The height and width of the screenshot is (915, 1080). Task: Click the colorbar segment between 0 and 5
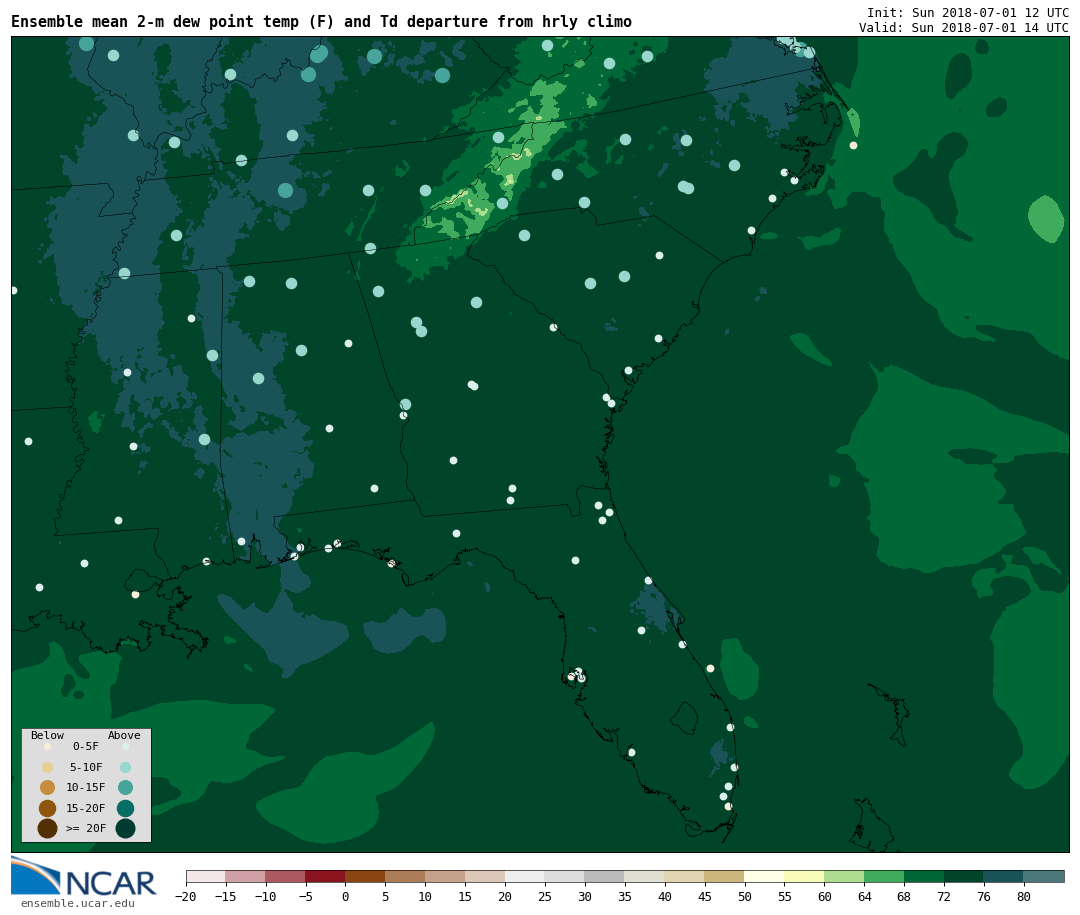[x=365, y=876]
